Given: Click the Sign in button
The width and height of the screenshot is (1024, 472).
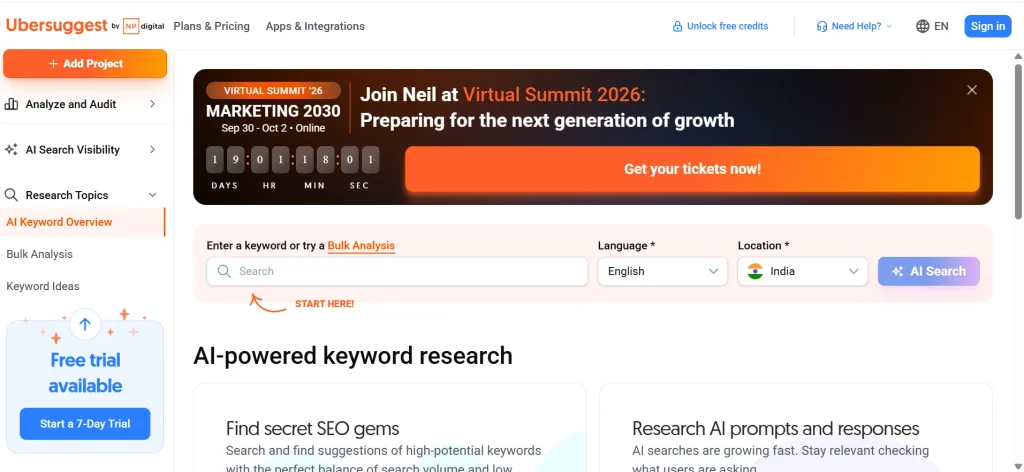Looking at the screenshot, I should [987, 26].
